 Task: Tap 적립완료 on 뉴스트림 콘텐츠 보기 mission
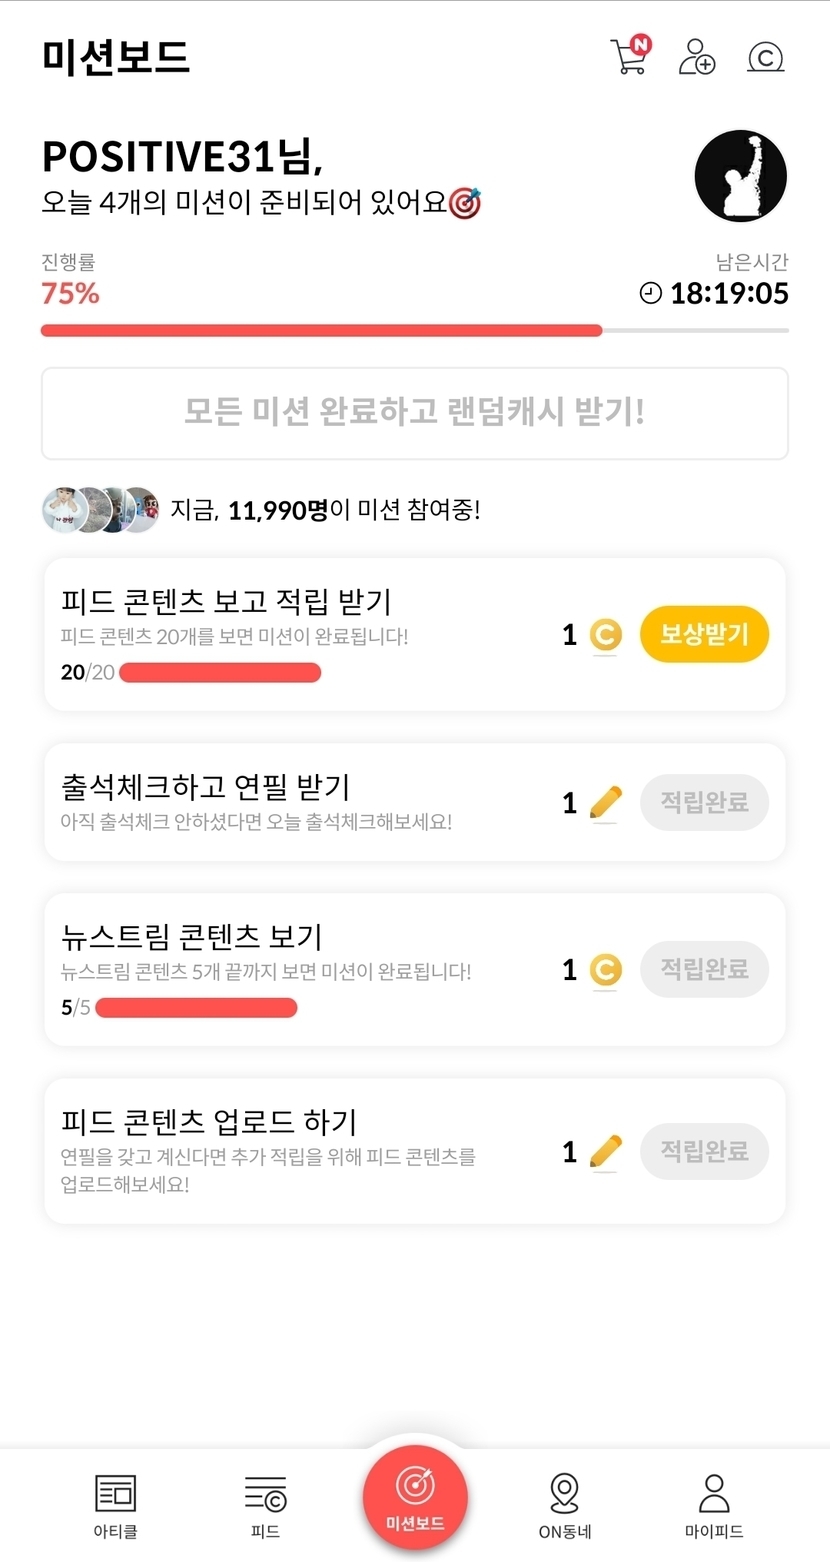pyautogui.click(x=704, y=969)
